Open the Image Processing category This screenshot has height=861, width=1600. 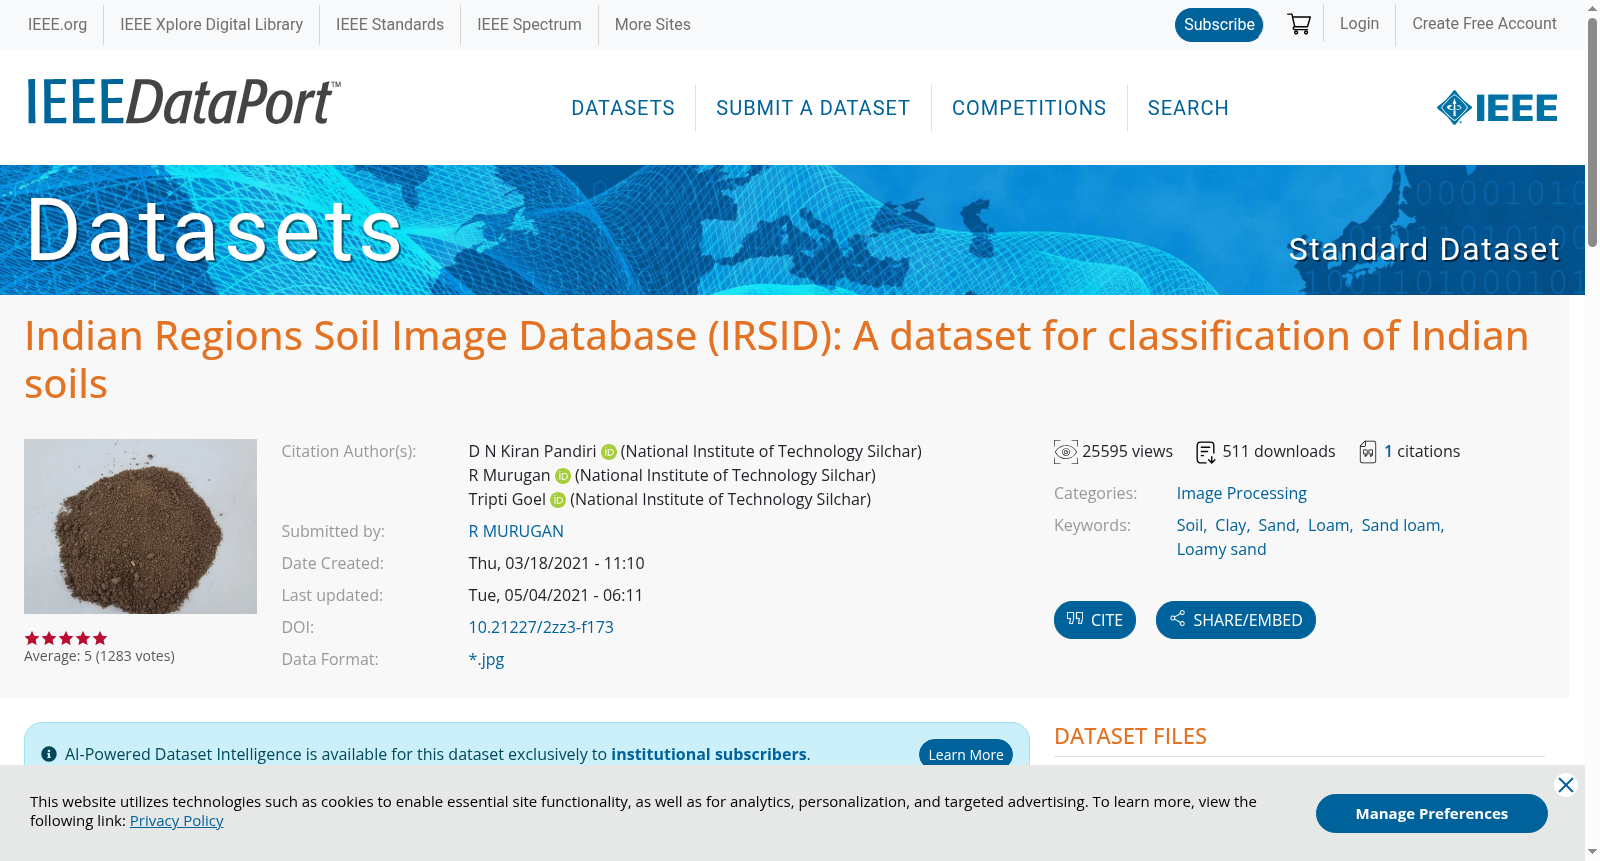coord(1241,494)
